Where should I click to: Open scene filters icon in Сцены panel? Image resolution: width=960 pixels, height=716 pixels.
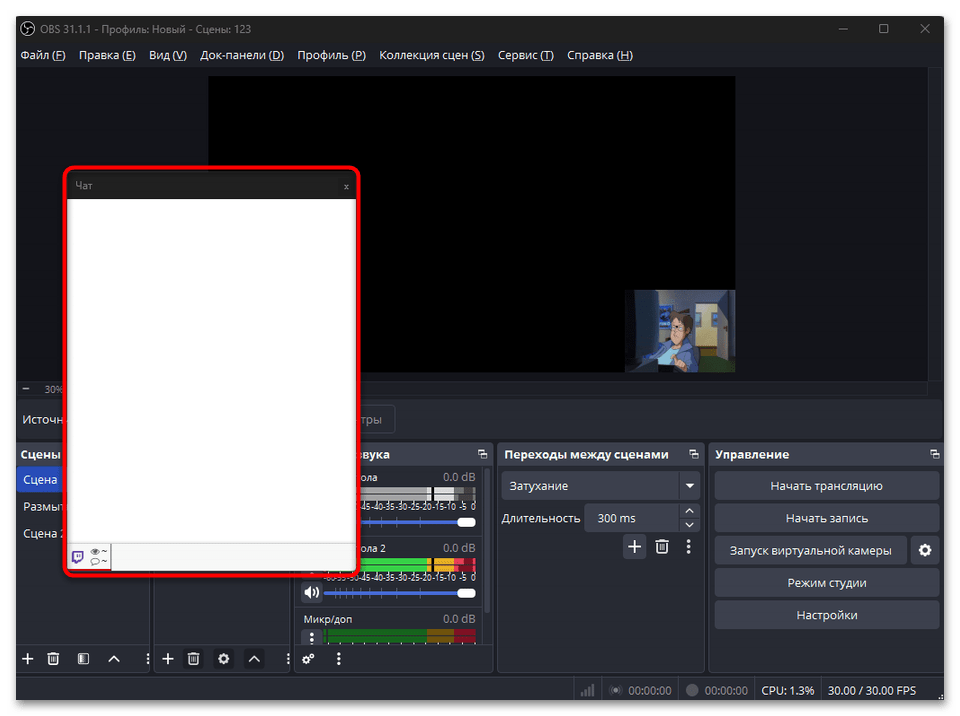point(83,659)
